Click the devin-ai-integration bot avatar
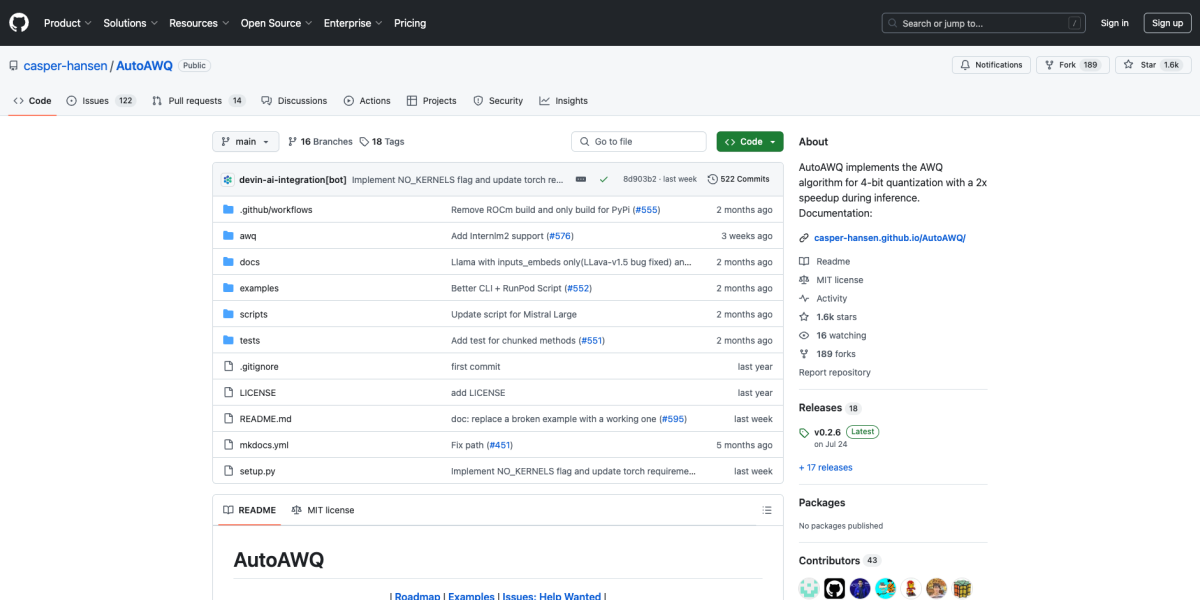The image size is (1200, 600). (227, 179)
